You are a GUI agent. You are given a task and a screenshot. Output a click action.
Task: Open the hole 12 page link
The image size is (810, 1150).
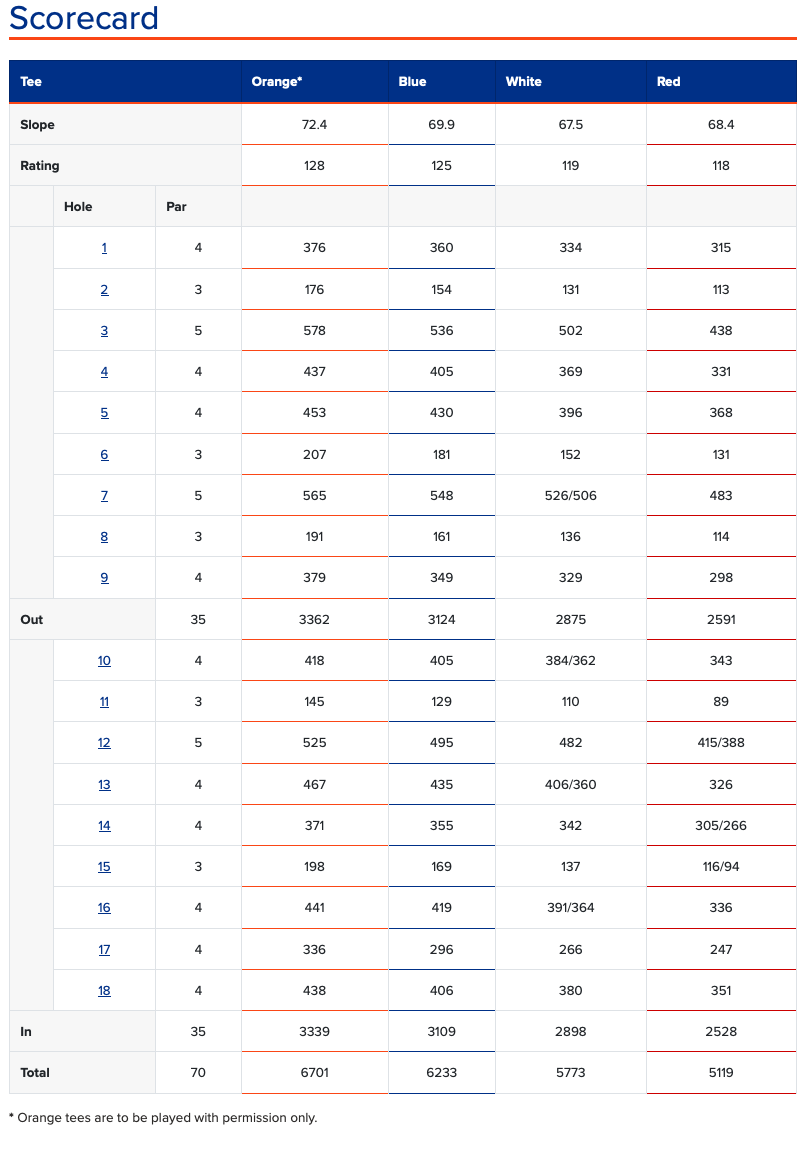[x=104, y=743]
